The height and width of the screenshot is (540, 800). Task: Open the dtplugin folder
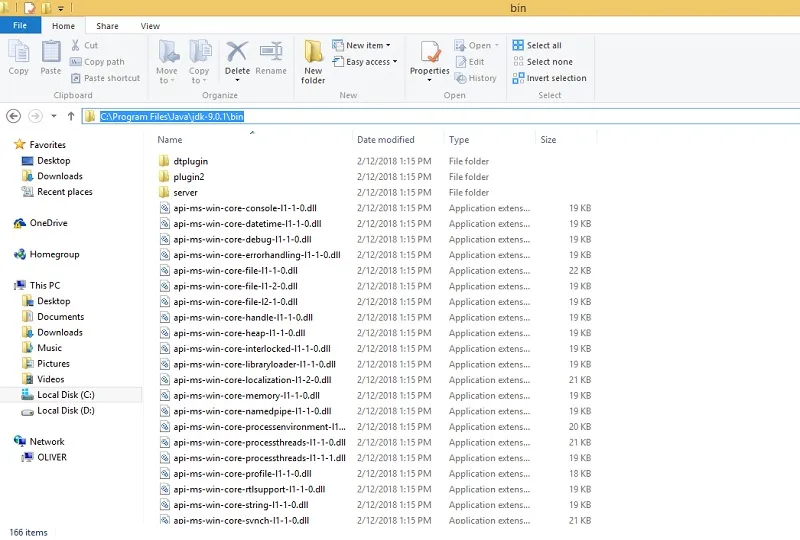pos(183,161)
